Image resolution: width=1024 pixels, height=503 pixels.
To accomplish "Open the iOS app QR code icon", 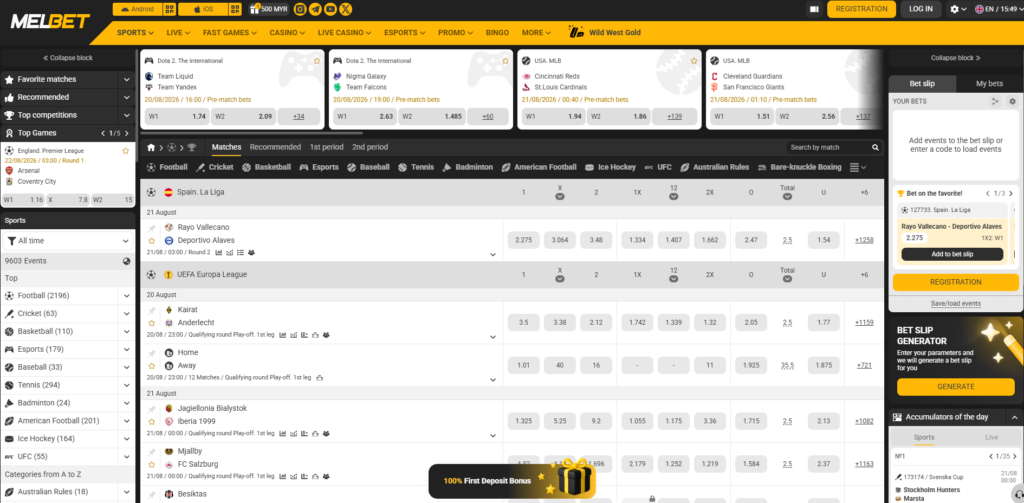I will point(235,9).
